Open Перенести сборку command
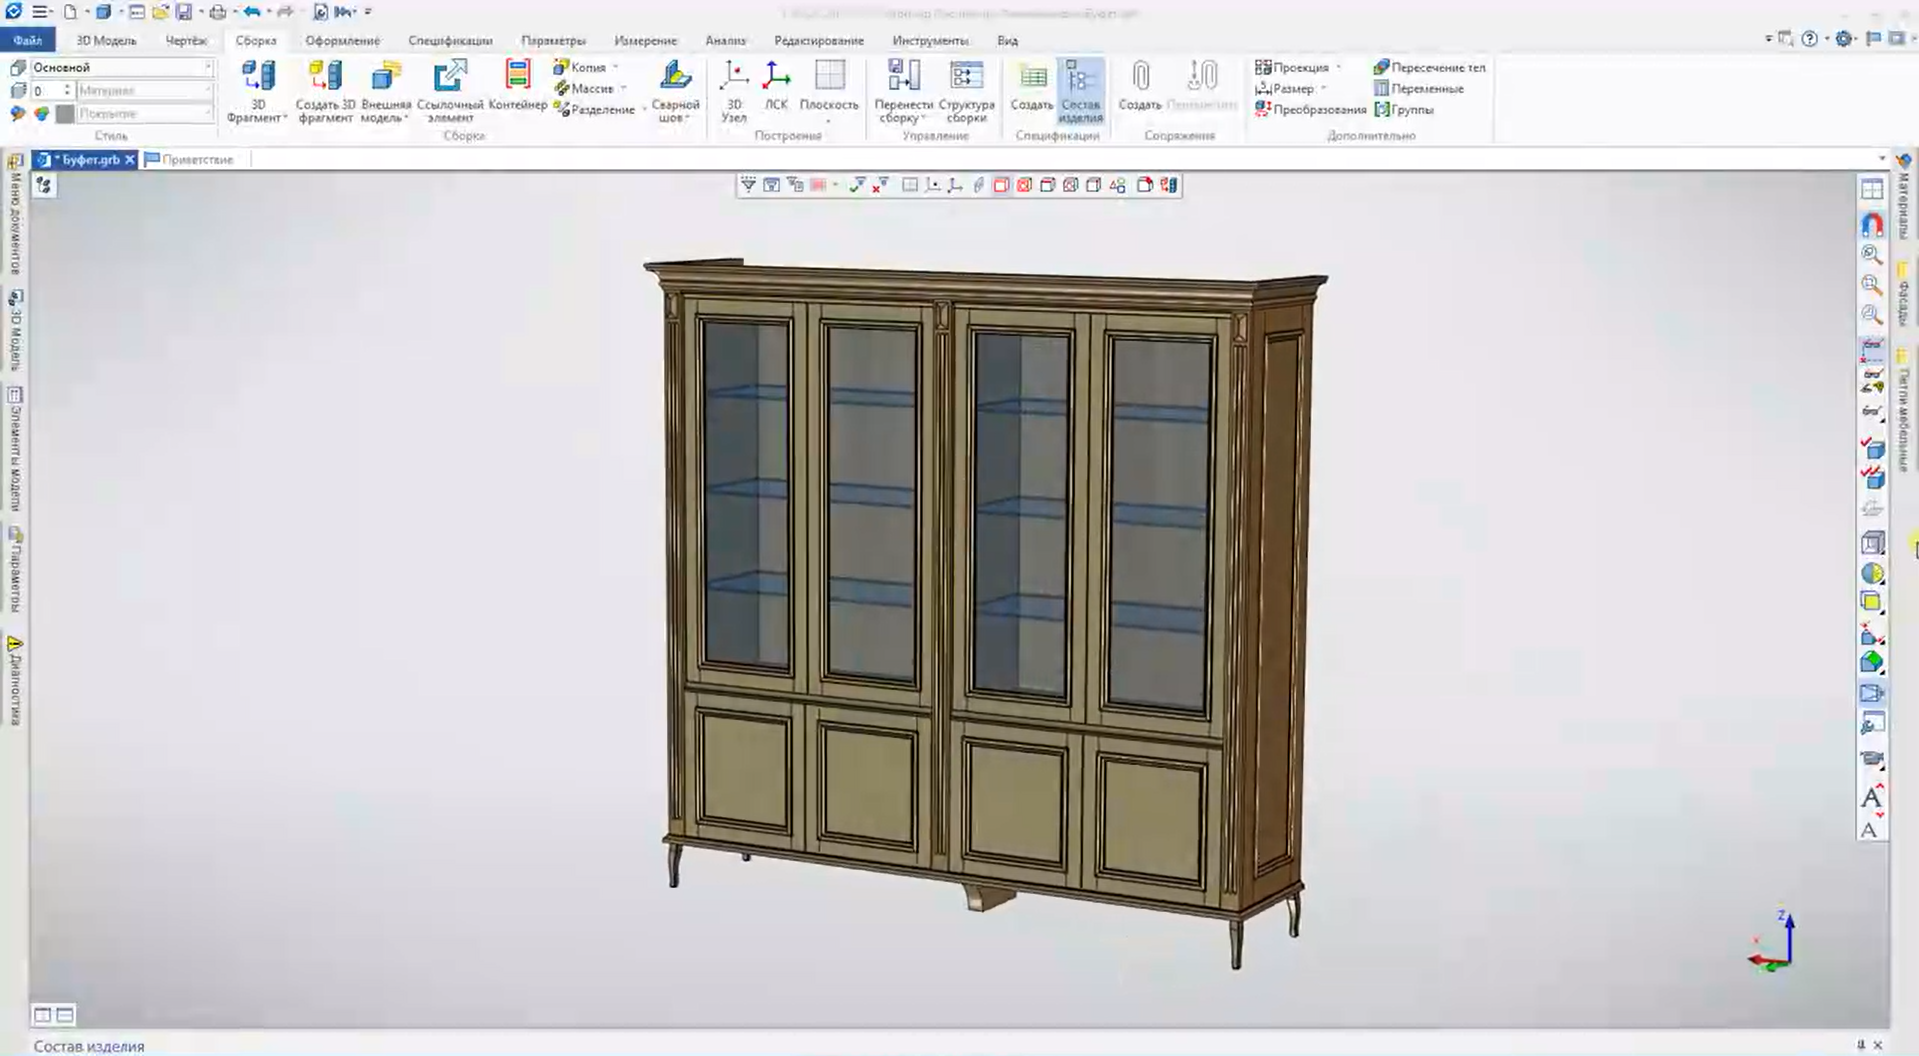This screenshot has width=1919, height=1056. point(903,90)
